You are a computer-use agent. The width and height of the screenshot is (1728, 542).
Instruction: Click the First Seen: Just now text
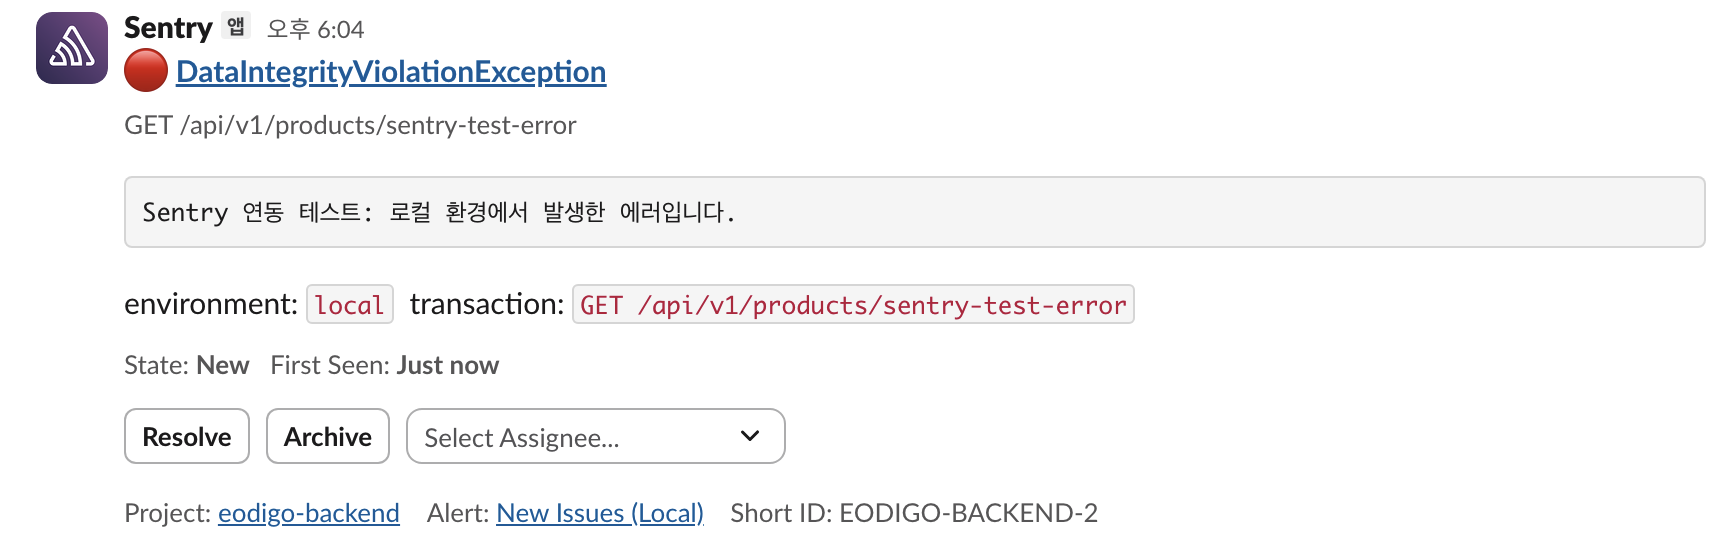tap(384, 365)
